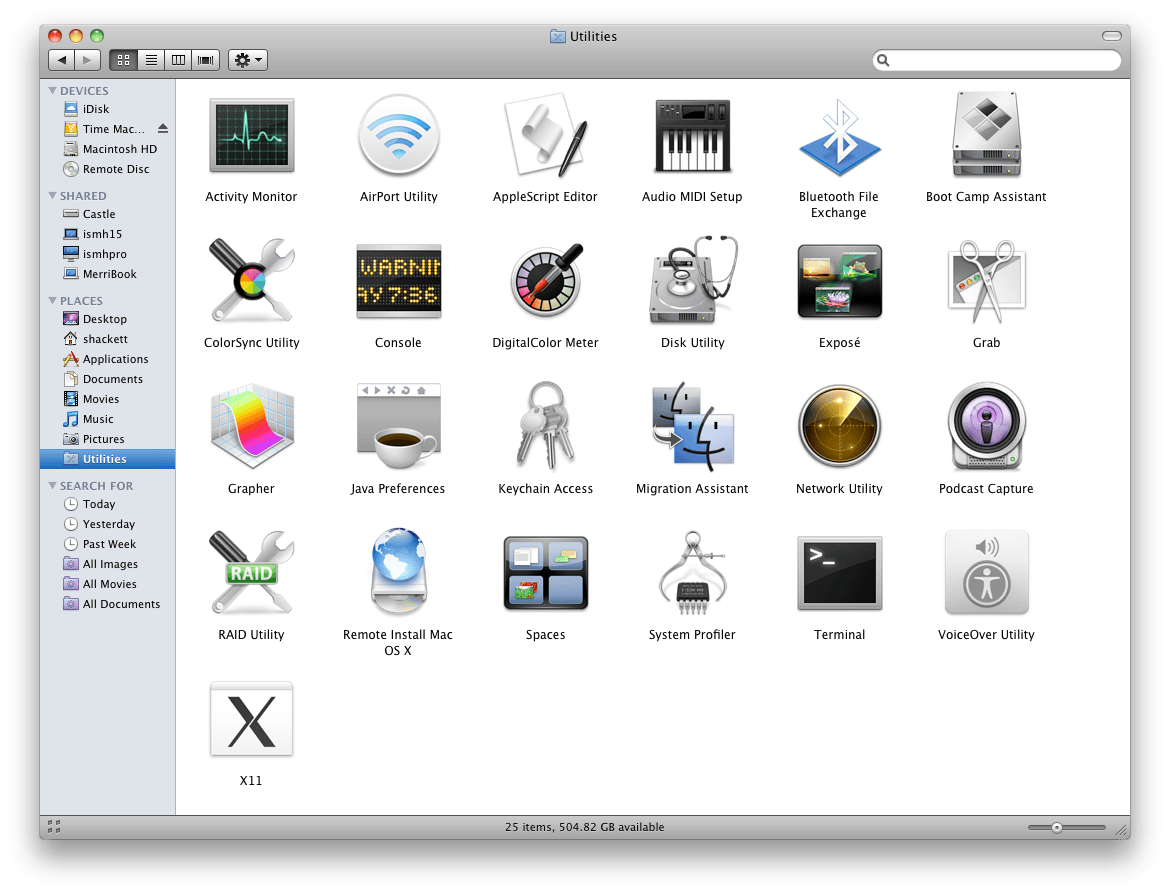Open Movies in the sidebar

coord(107,400)
